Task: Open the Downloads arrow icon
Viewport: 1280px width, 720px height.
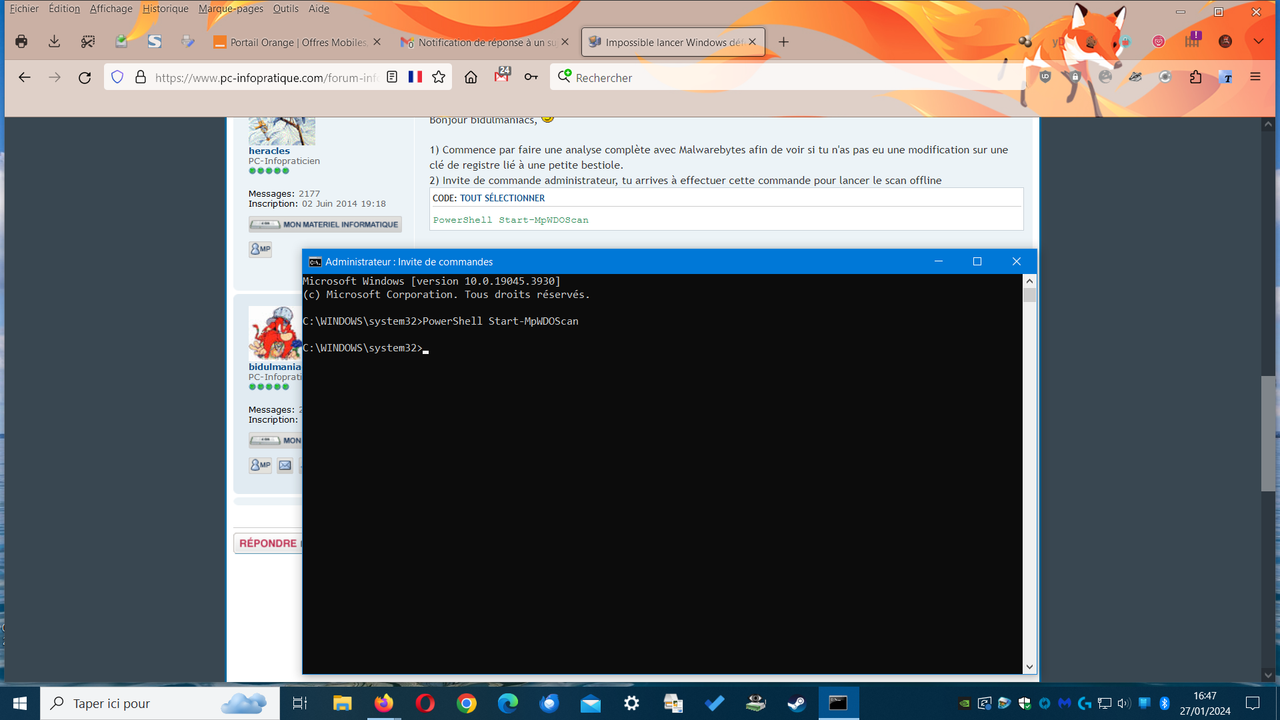Action: coord(54,42)
